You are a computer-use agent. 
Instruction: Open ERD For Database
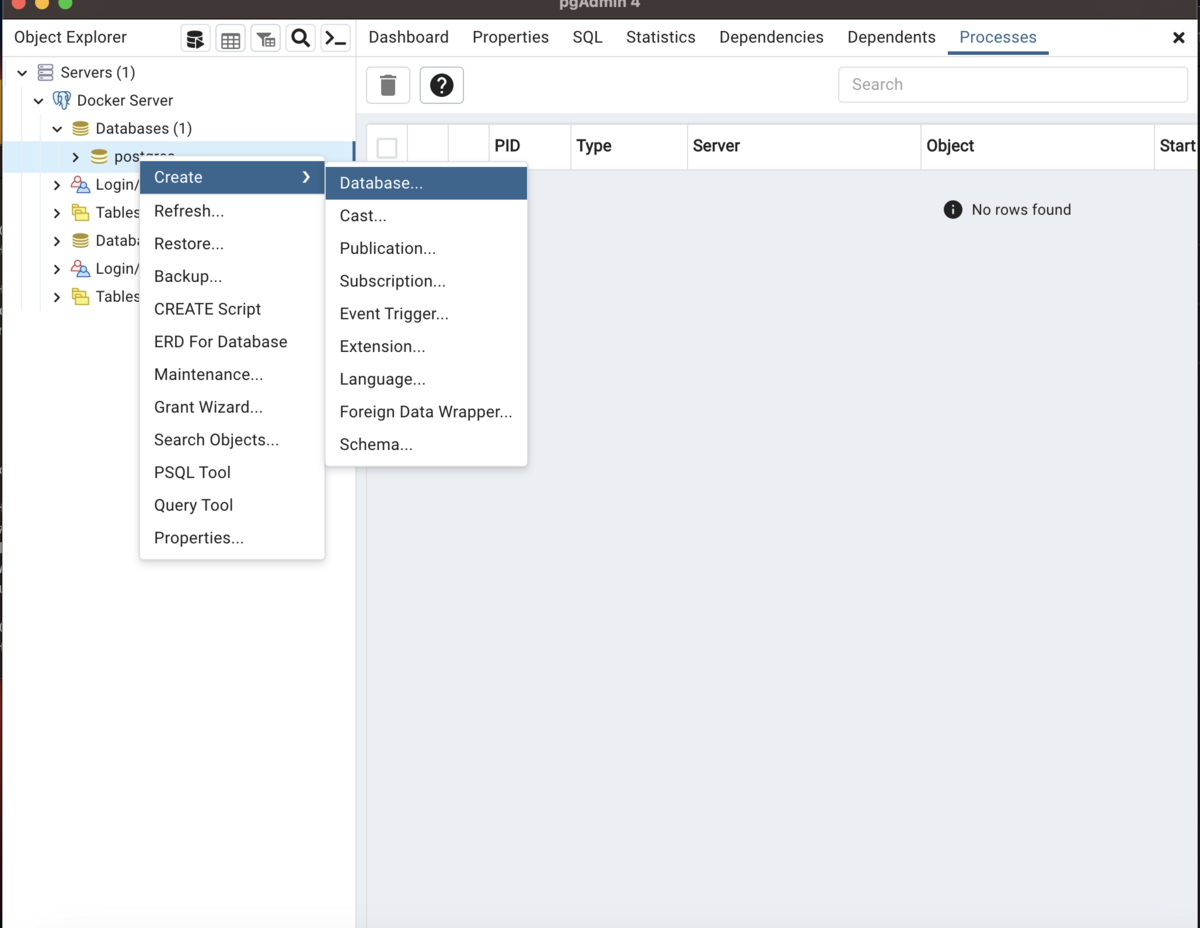(x=232, y=341)
